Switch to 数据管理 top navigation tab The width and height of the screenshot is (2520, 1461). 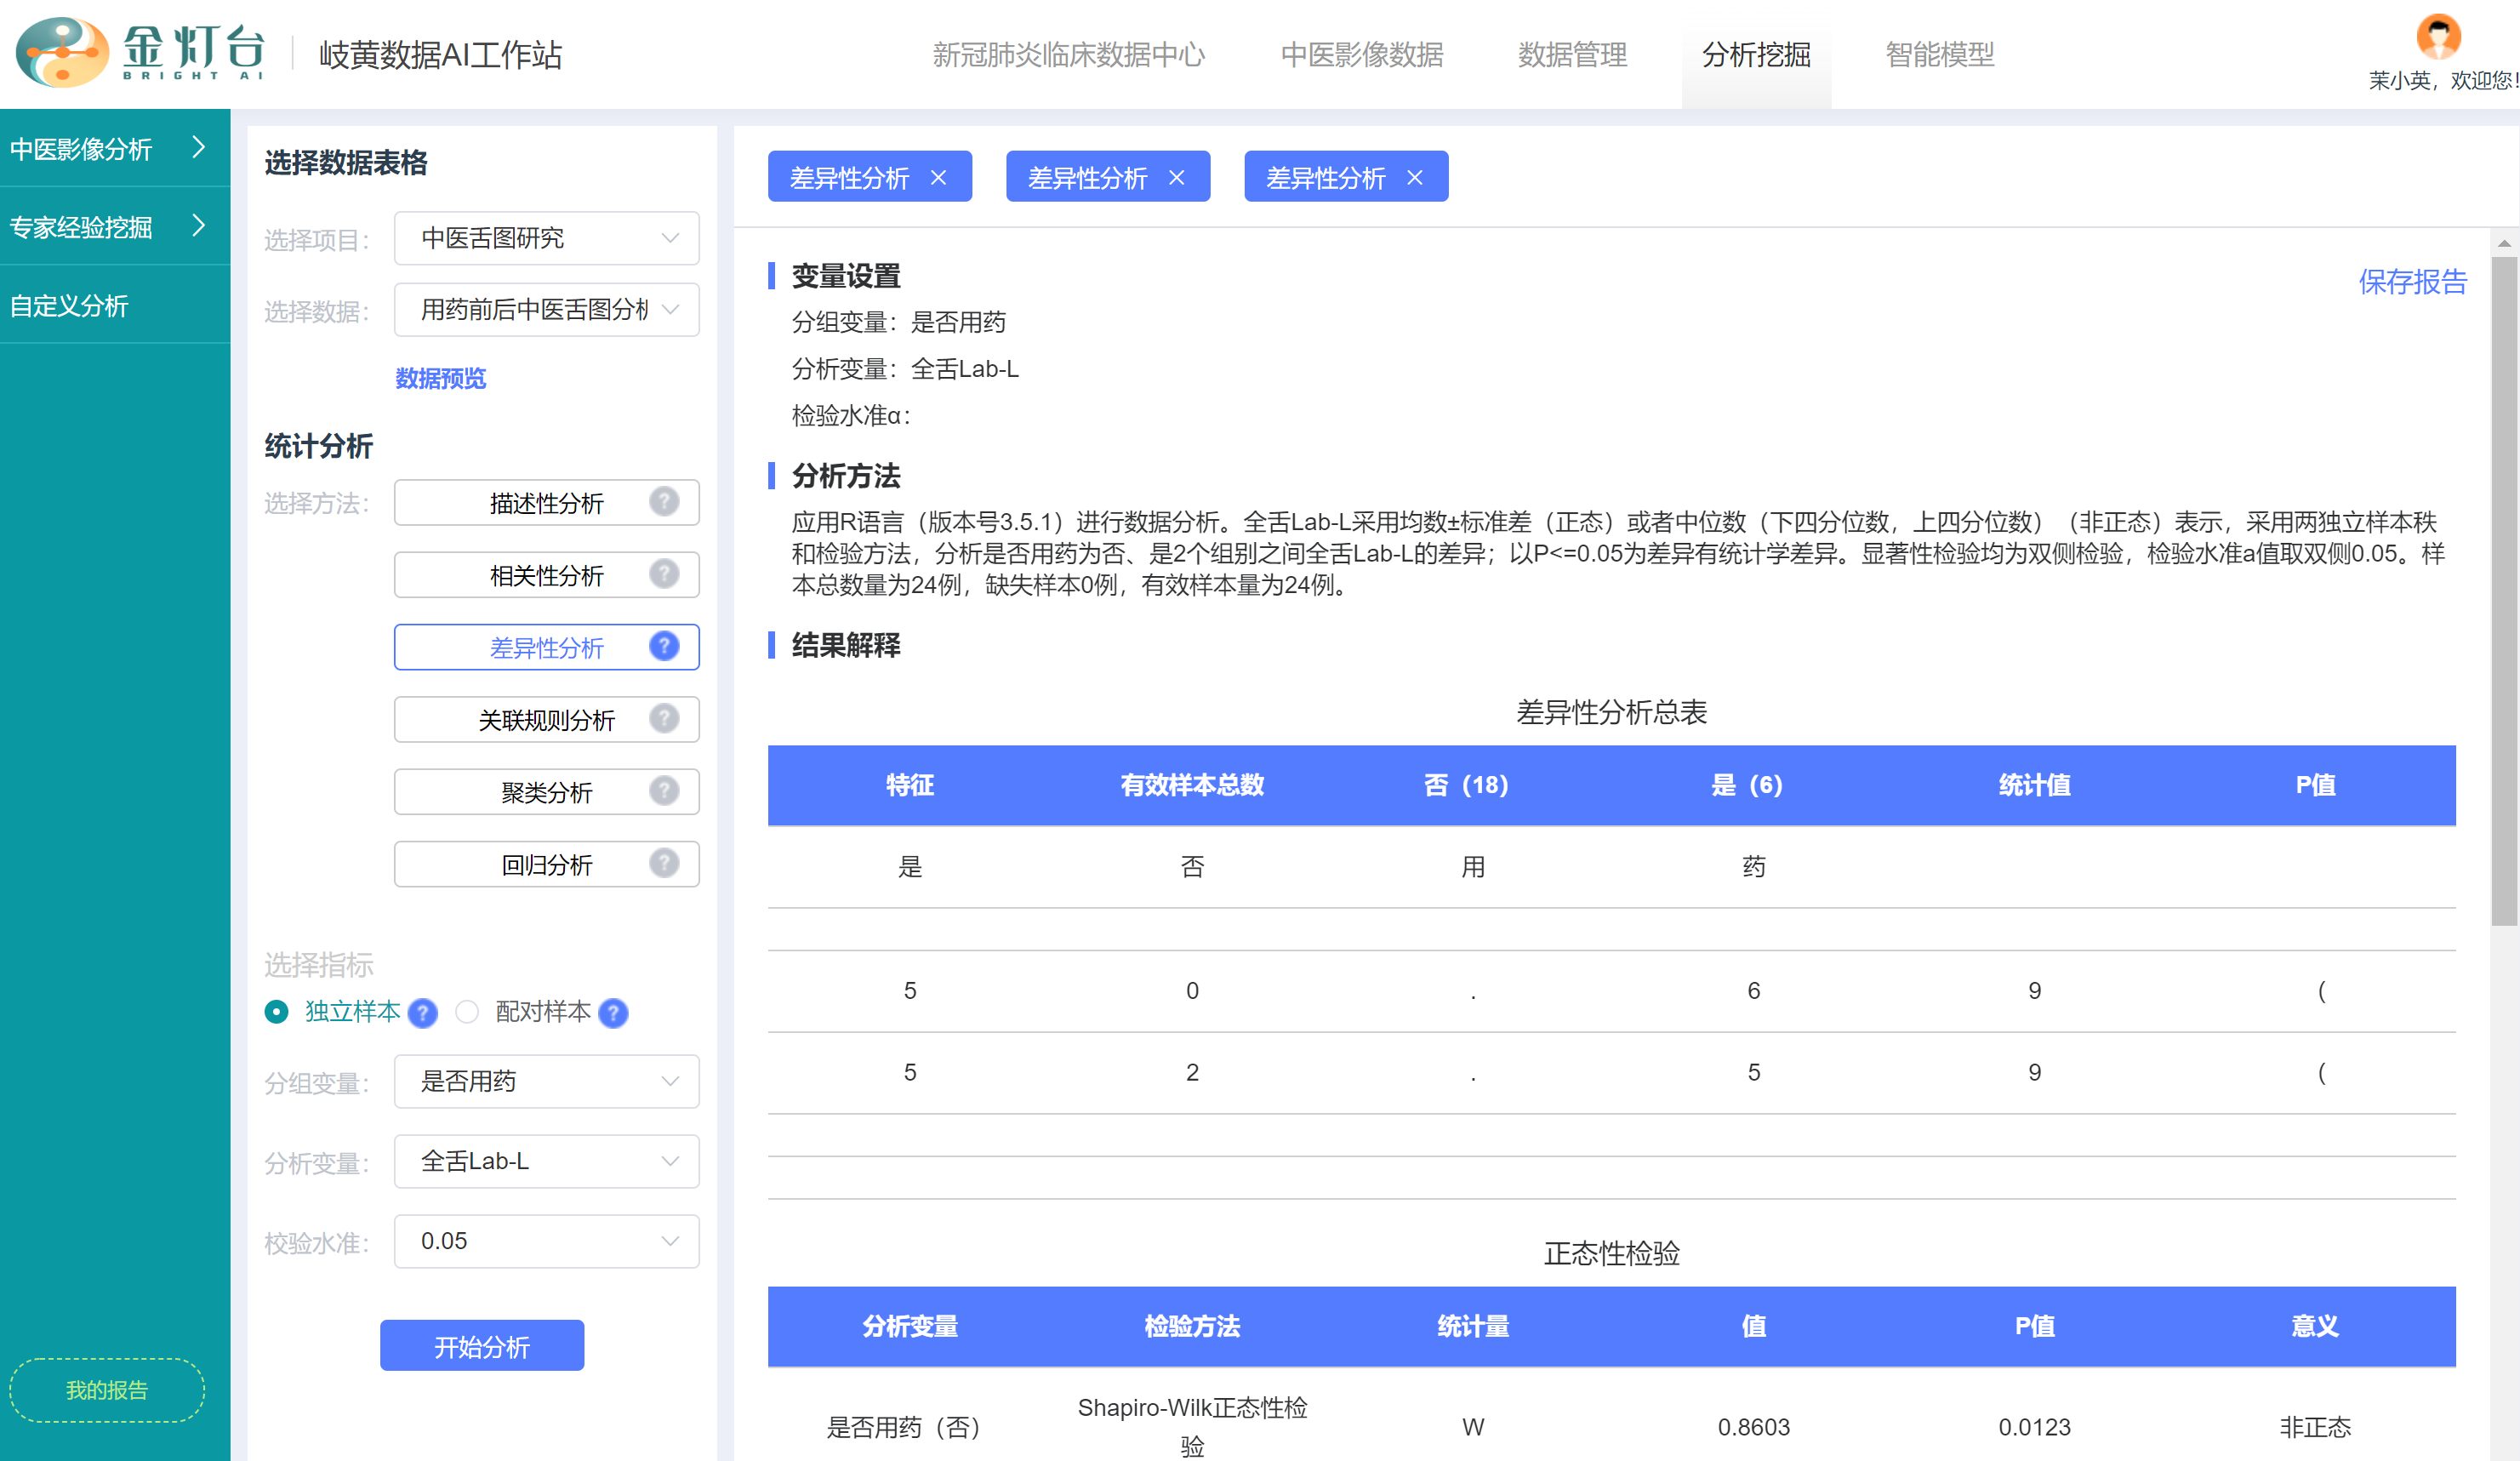pyautogui.click(x=1572, y=55)
